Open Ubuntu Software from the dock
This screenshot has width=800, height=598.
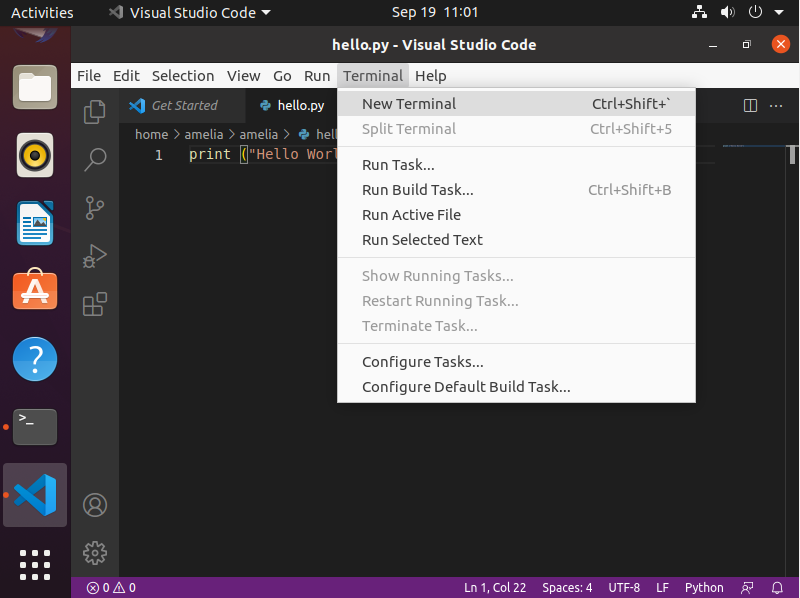click(x=35, y=289)
